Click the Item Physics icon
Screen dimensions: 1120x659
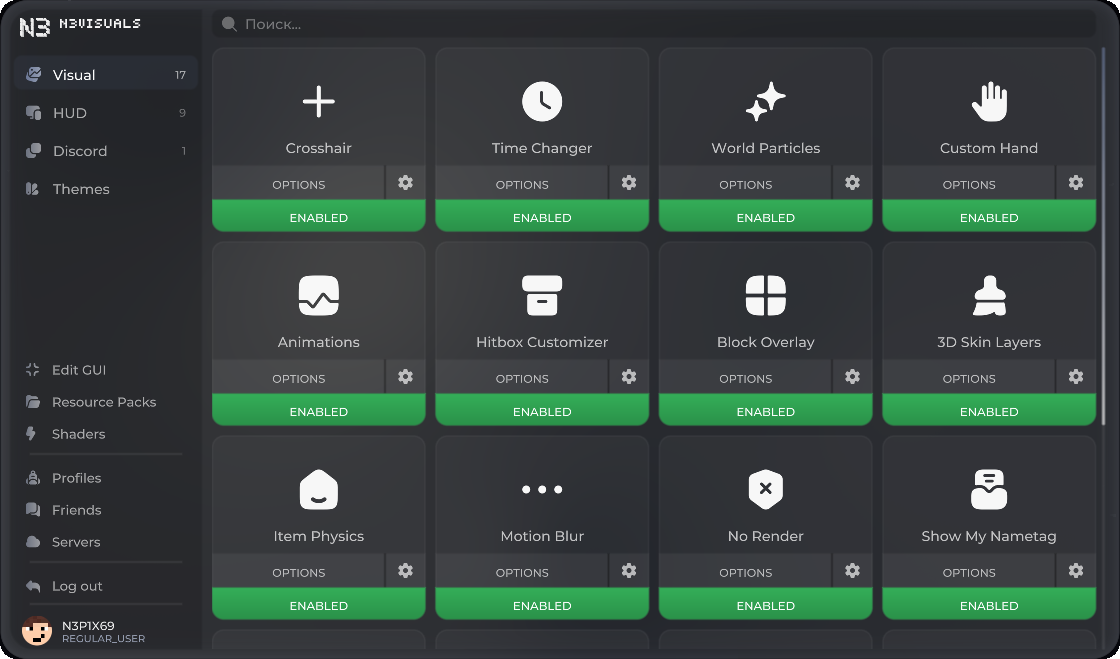coord(319,490)
